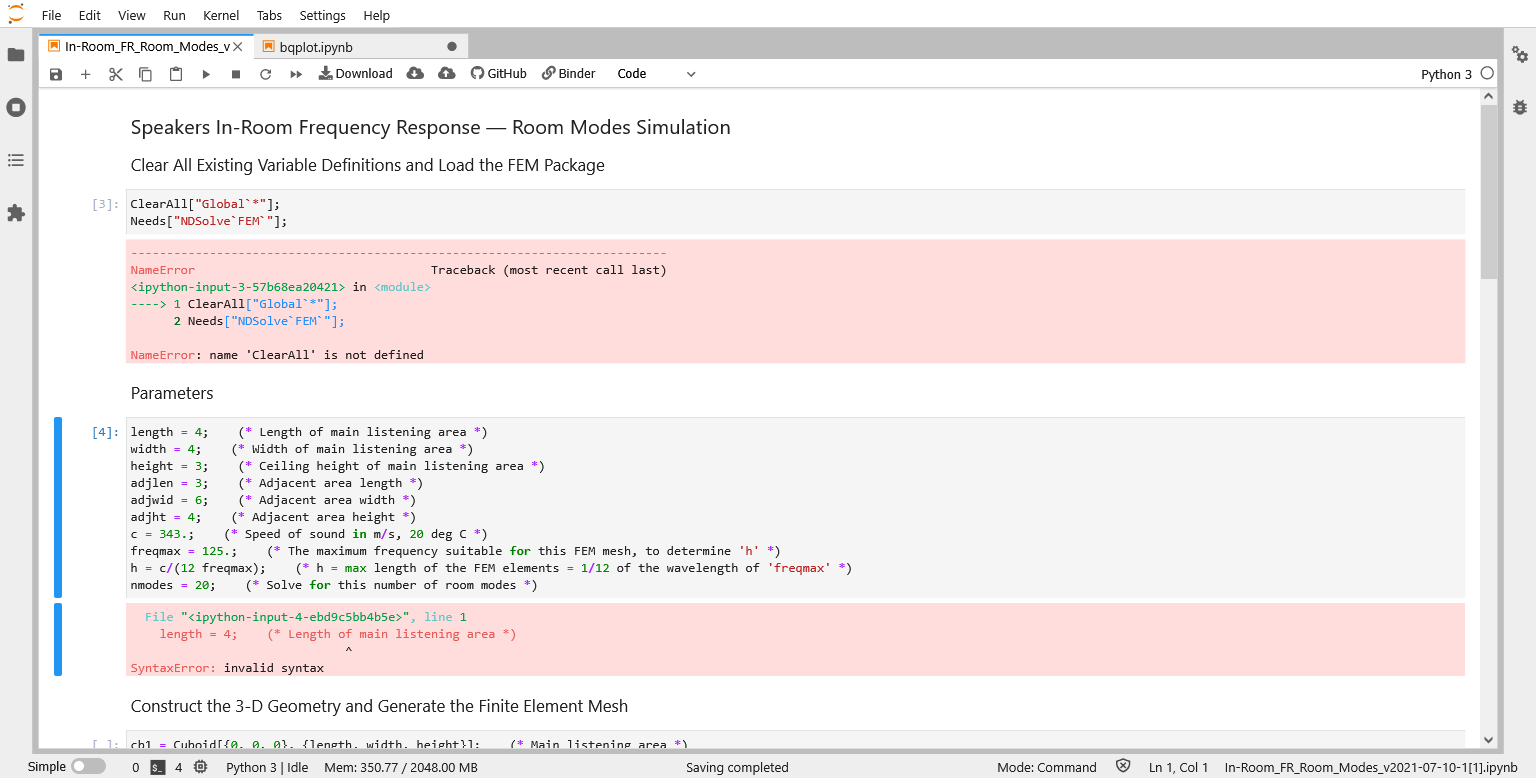Viewport: 1536px width, 778px height.
Task: Toggle the Simple interface mode switch
Action: (88, 767)
